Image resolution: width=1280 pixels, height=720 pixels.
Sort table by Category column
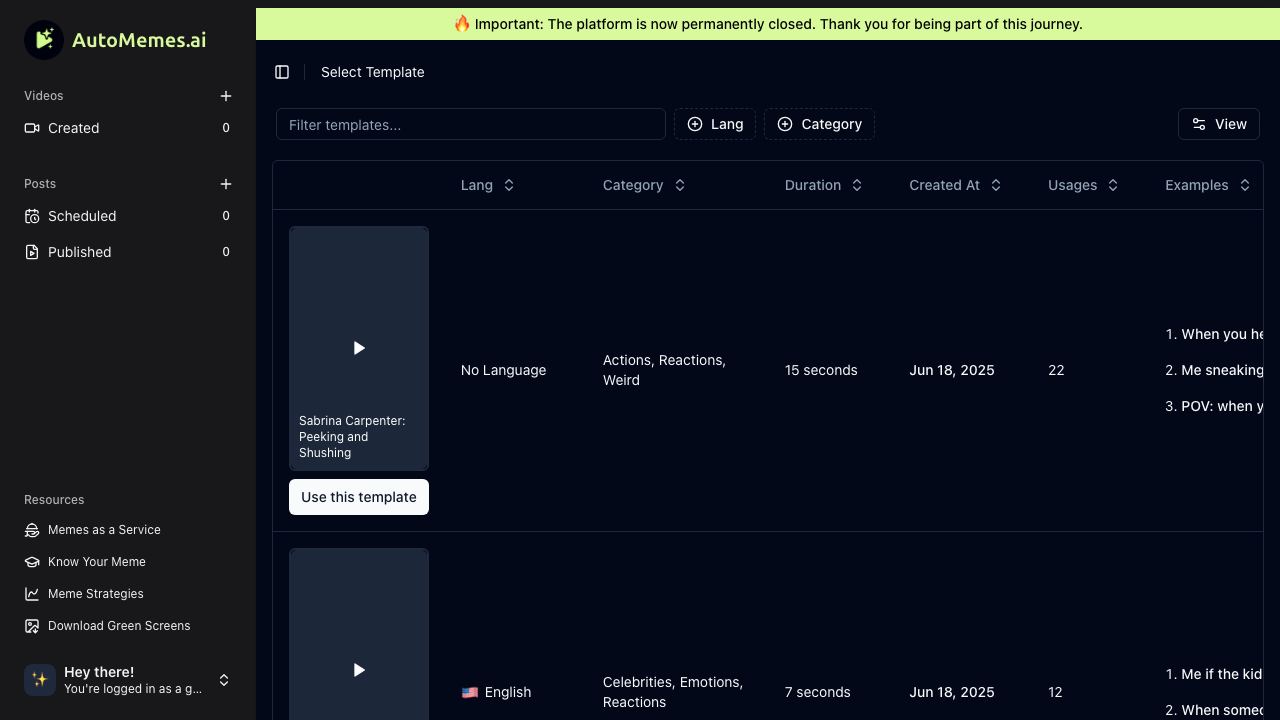coord(644,185)
